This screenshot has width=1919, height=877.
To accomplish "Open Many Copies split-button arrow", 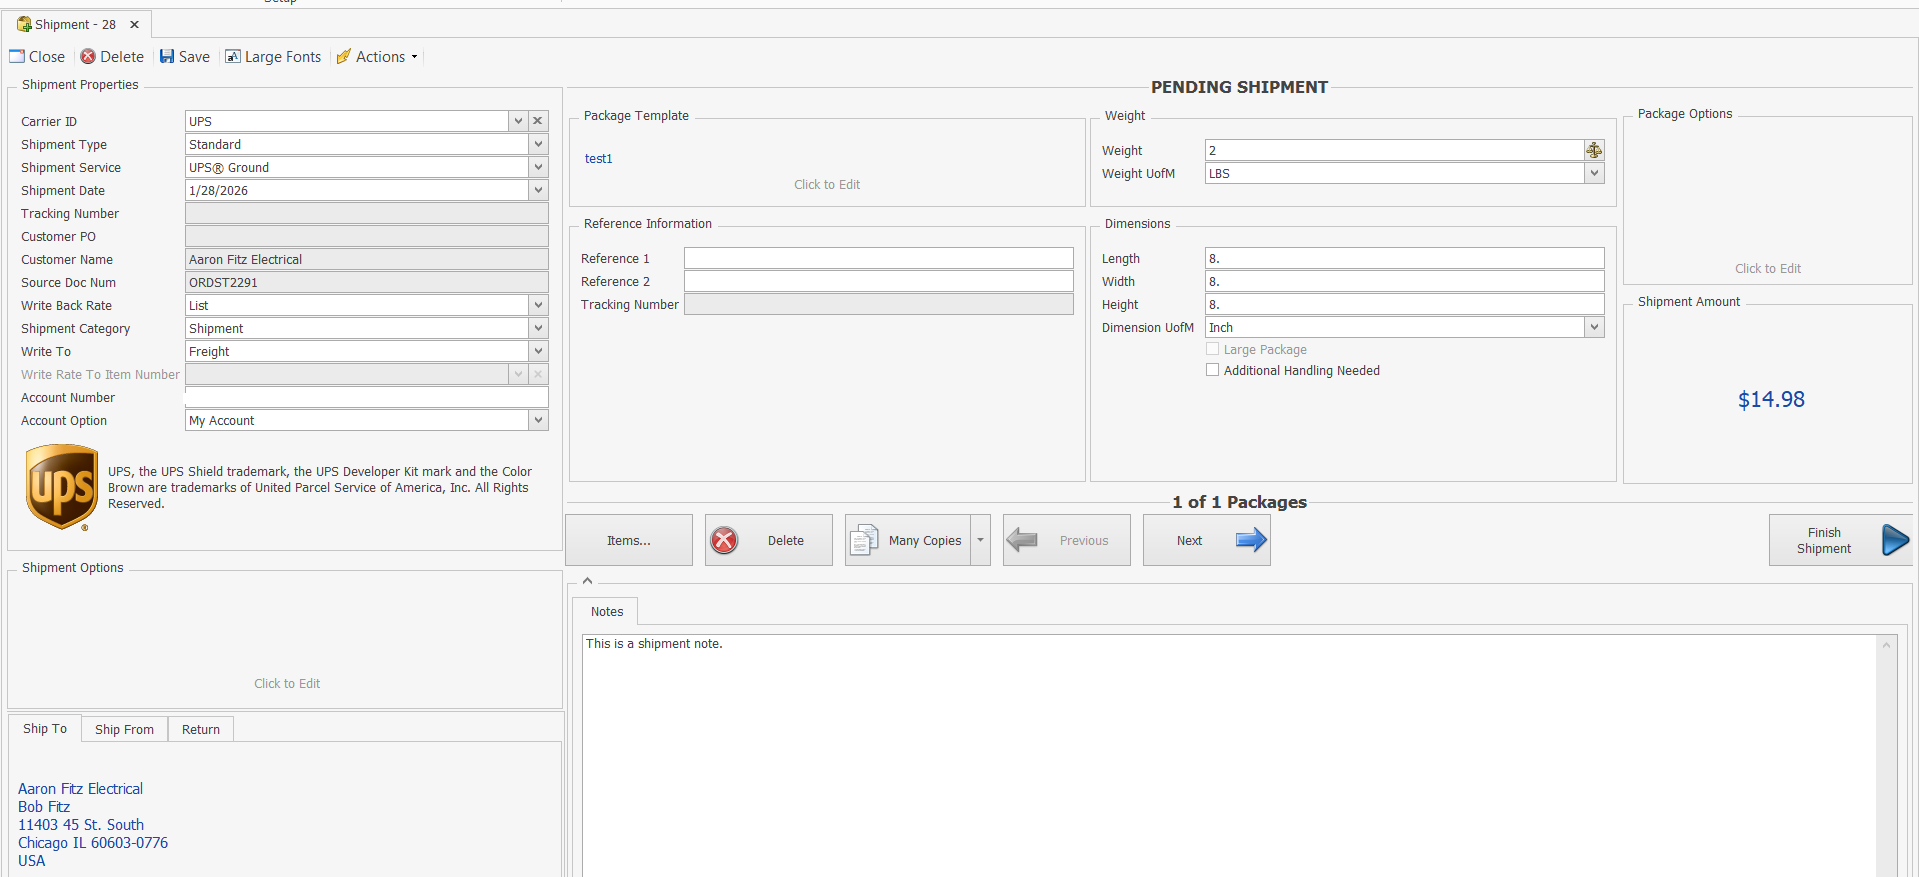I will [x=980, y=540].
